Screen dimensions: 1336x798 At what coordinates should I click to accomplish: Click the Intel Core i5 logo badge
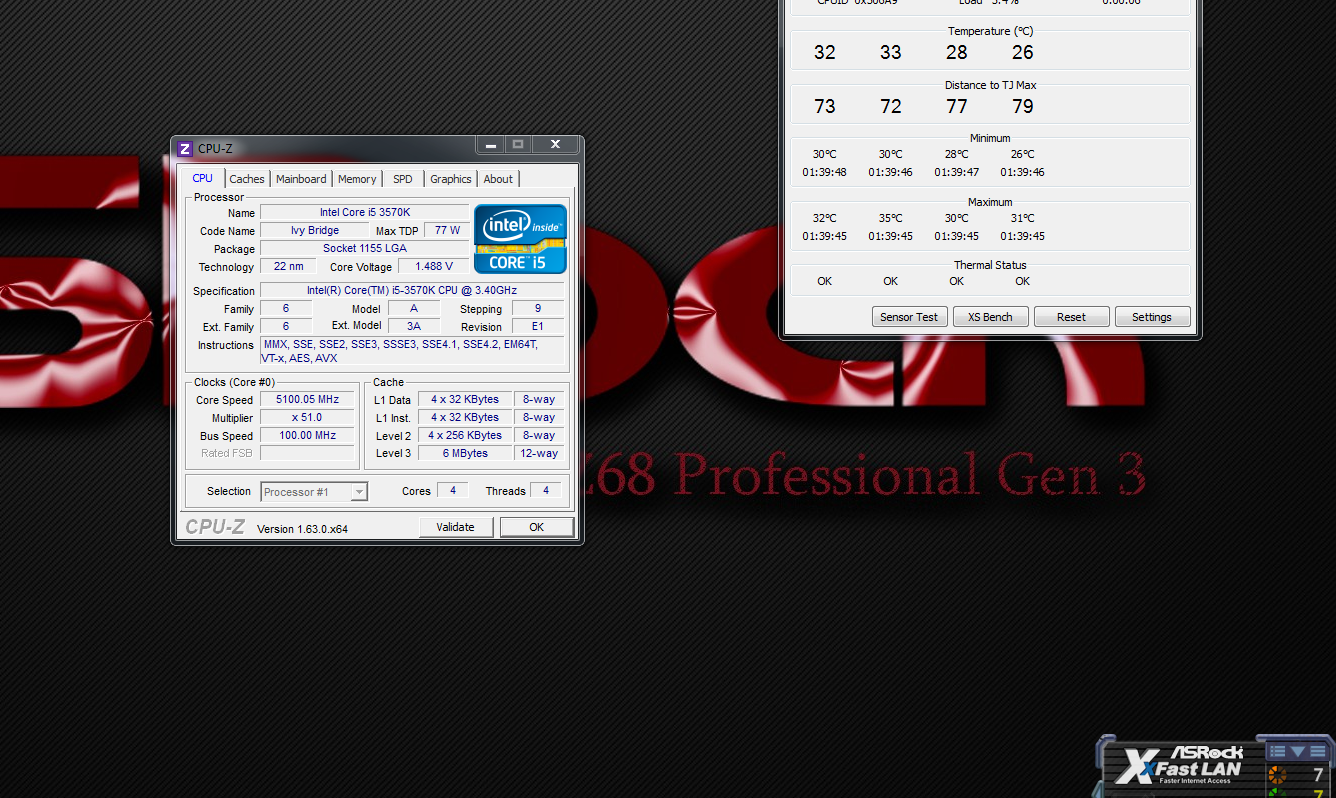[520, 239]
